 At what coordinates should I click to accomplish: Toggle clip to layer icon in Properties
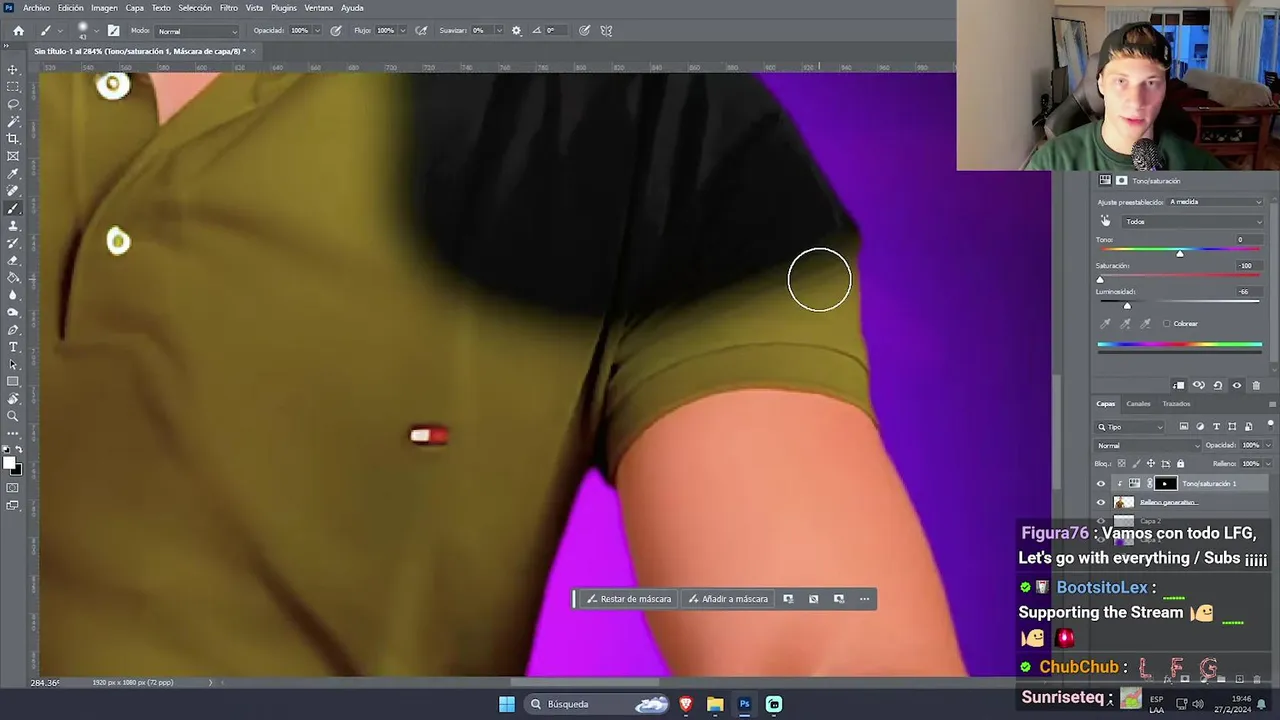coord(1179,385)
